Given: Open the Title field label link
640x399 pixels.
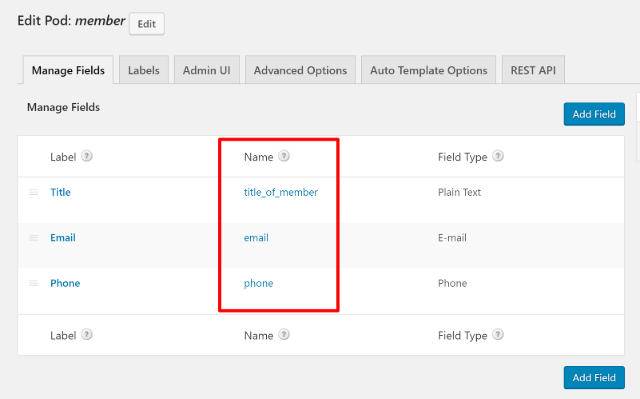Looking at the screenshot, I should pyautogui.click(x=60, y=192).
